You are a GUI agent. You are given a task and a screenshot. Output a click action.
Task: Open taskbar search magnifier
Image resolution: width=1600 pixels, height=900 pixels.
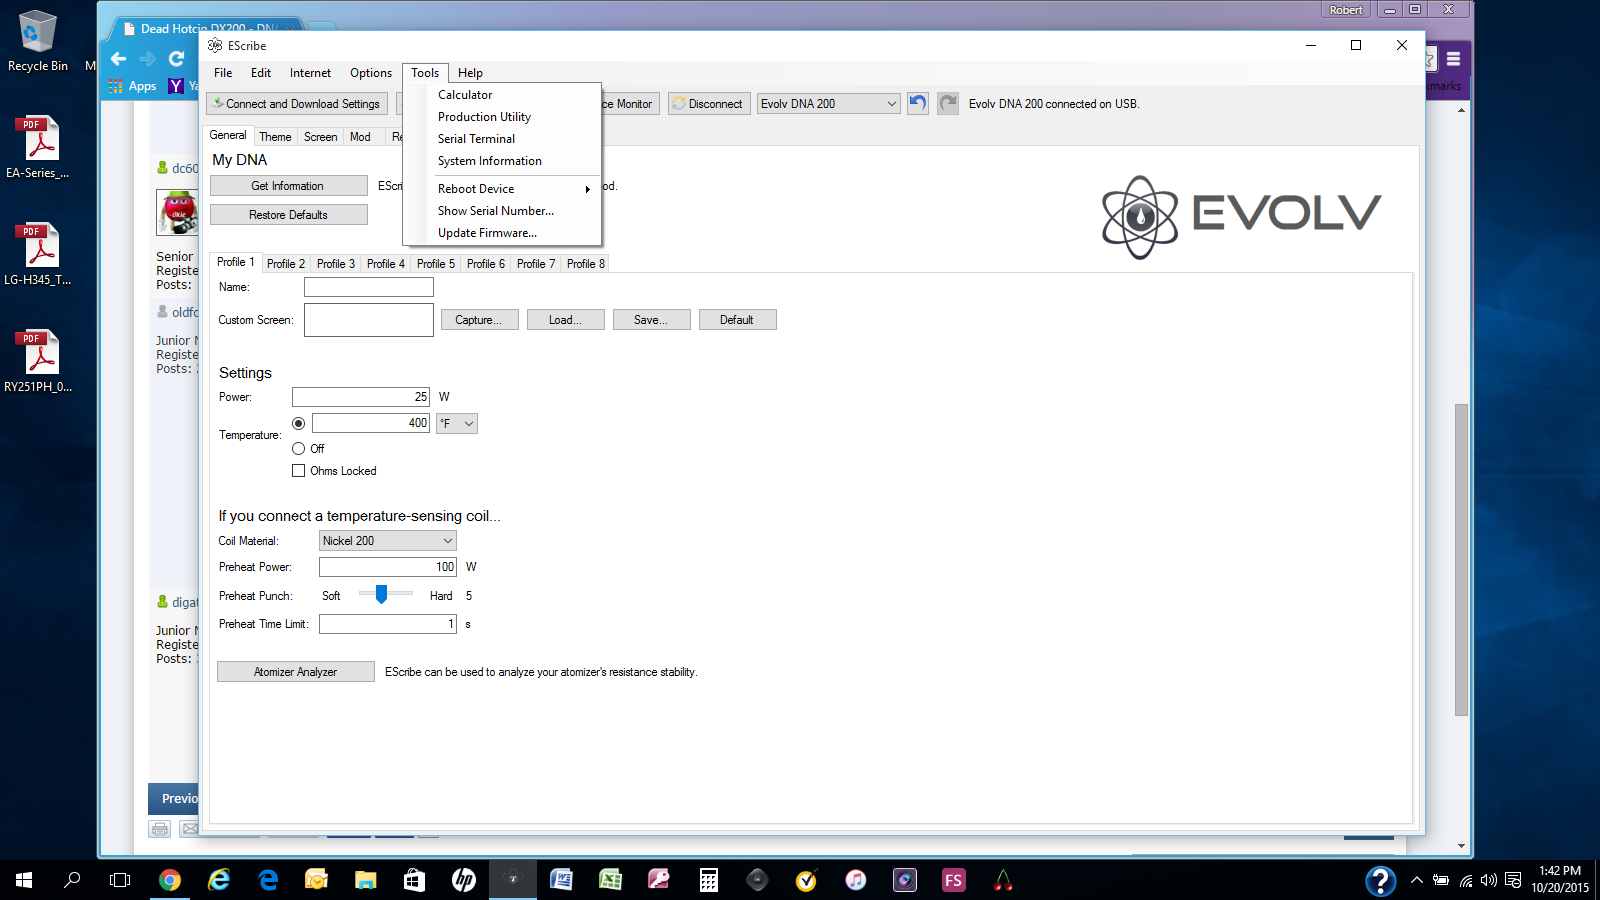[72, 880]
